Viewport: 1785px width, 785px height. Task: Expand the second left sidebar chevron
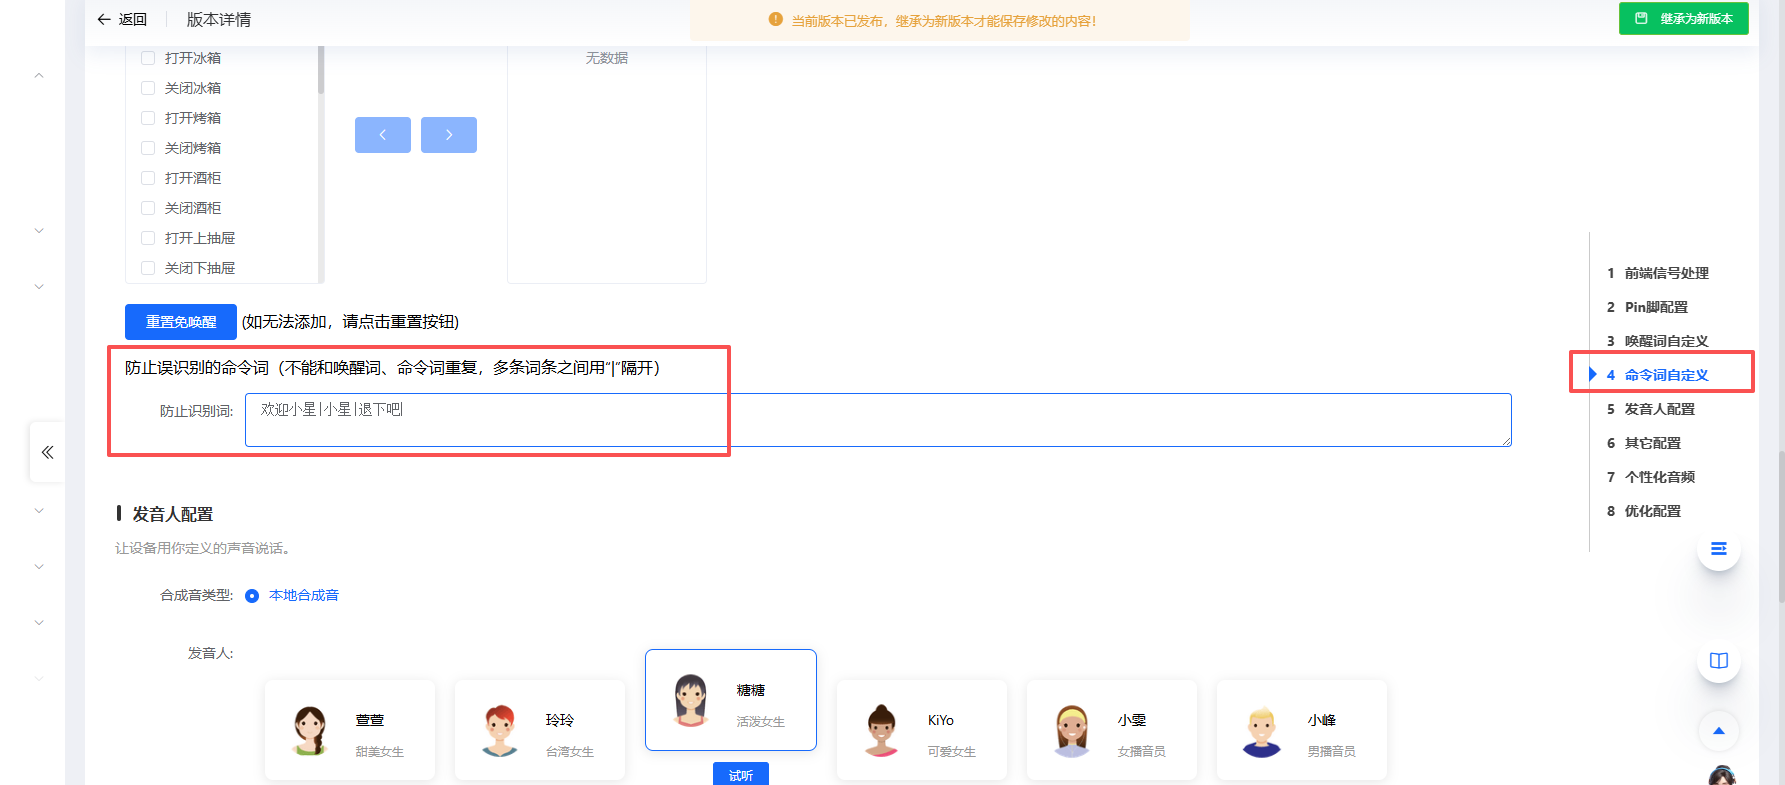39,230
